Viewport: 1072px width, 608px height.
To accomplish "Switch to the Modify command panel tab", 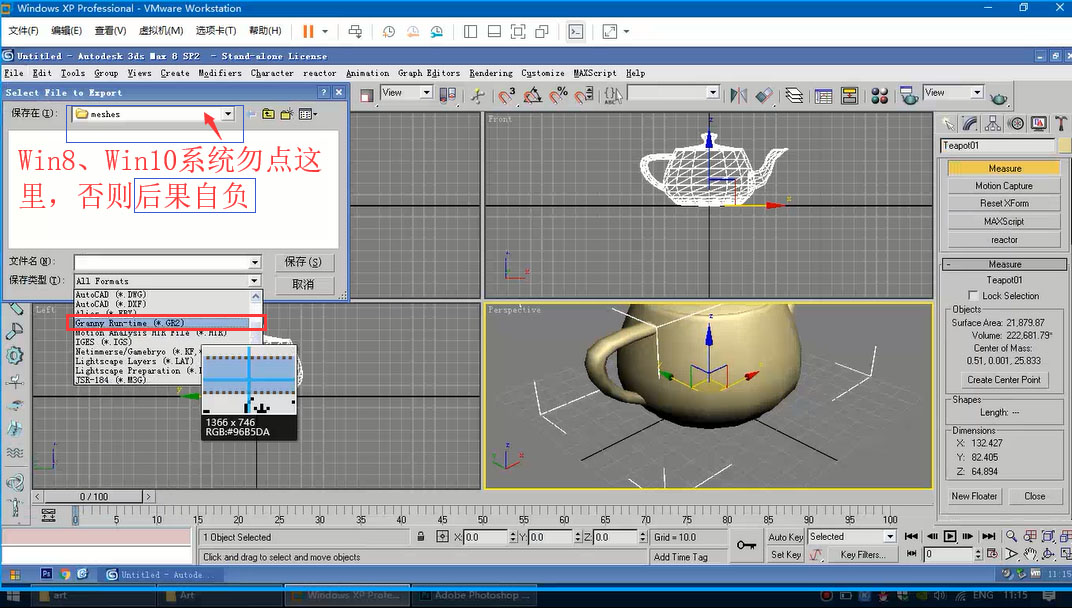I will click(x=971, y=123).
